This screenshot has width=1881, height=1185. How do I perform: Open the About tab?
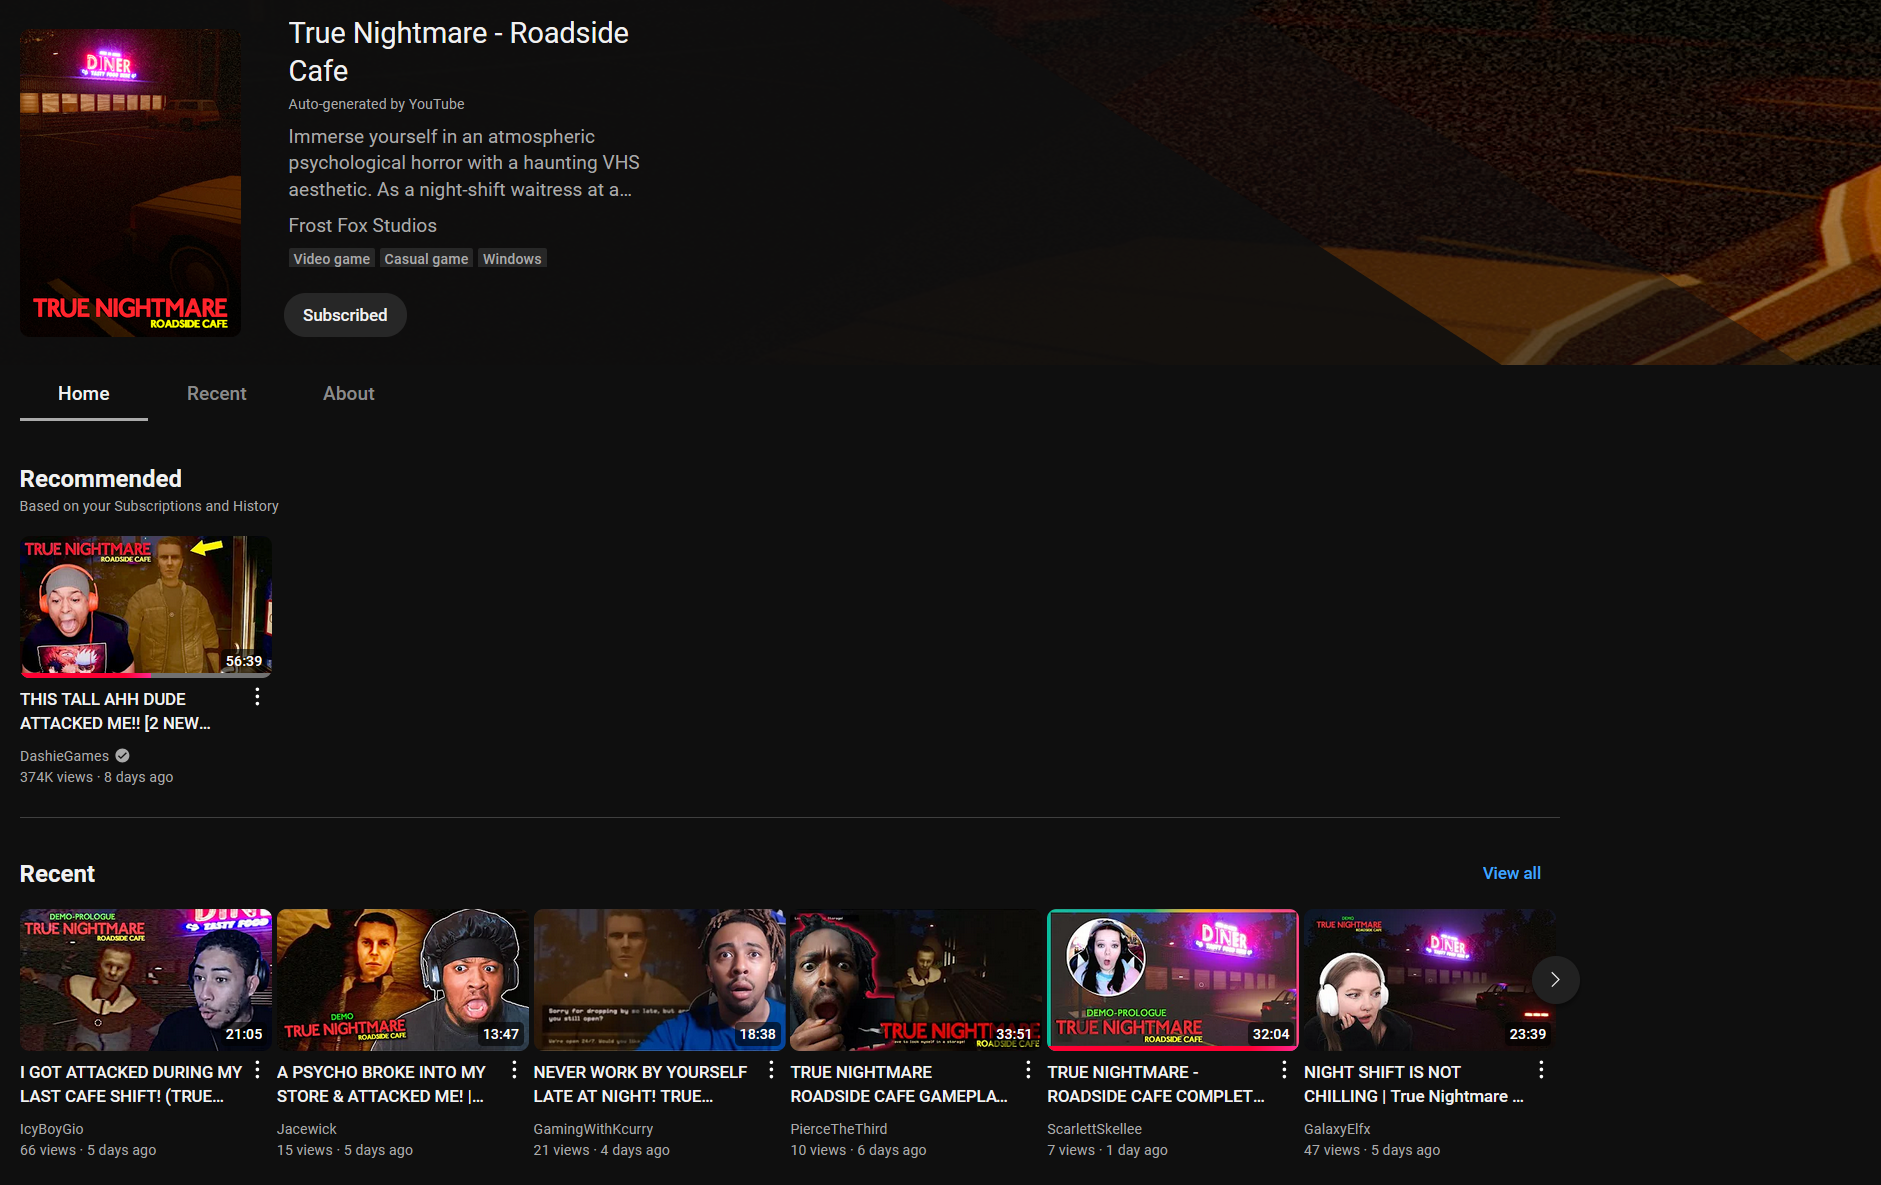(348, 393)
